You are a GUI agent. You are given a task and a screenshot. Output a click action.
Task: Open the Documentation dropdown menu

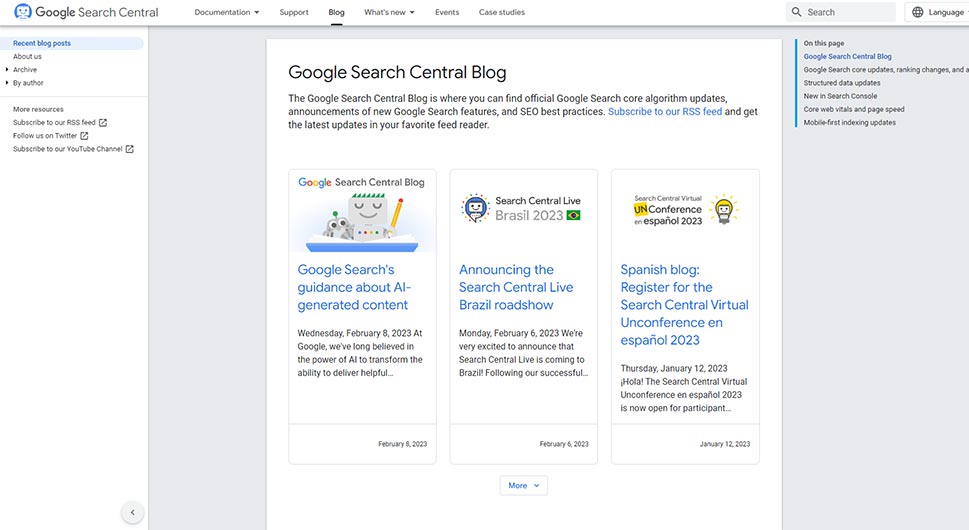[x=227, y=12]
